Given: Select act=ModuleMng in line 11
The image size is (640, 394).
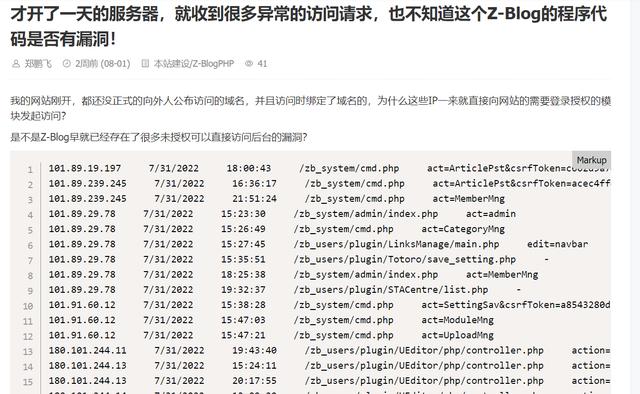Looking at the screenshot, I should point(458,320).
